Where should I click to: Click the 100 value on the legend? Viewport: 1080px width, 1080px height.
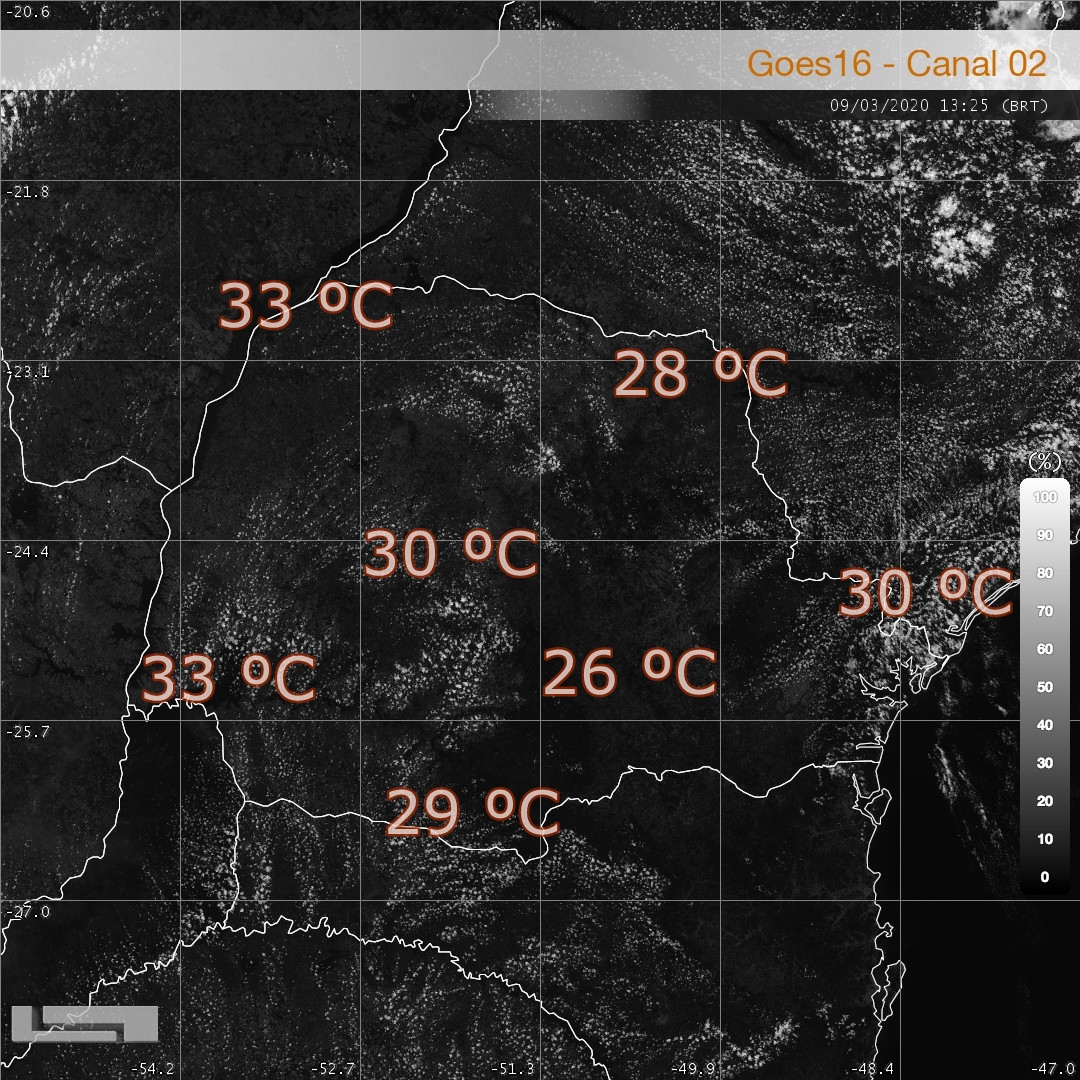pos(1045,497)
